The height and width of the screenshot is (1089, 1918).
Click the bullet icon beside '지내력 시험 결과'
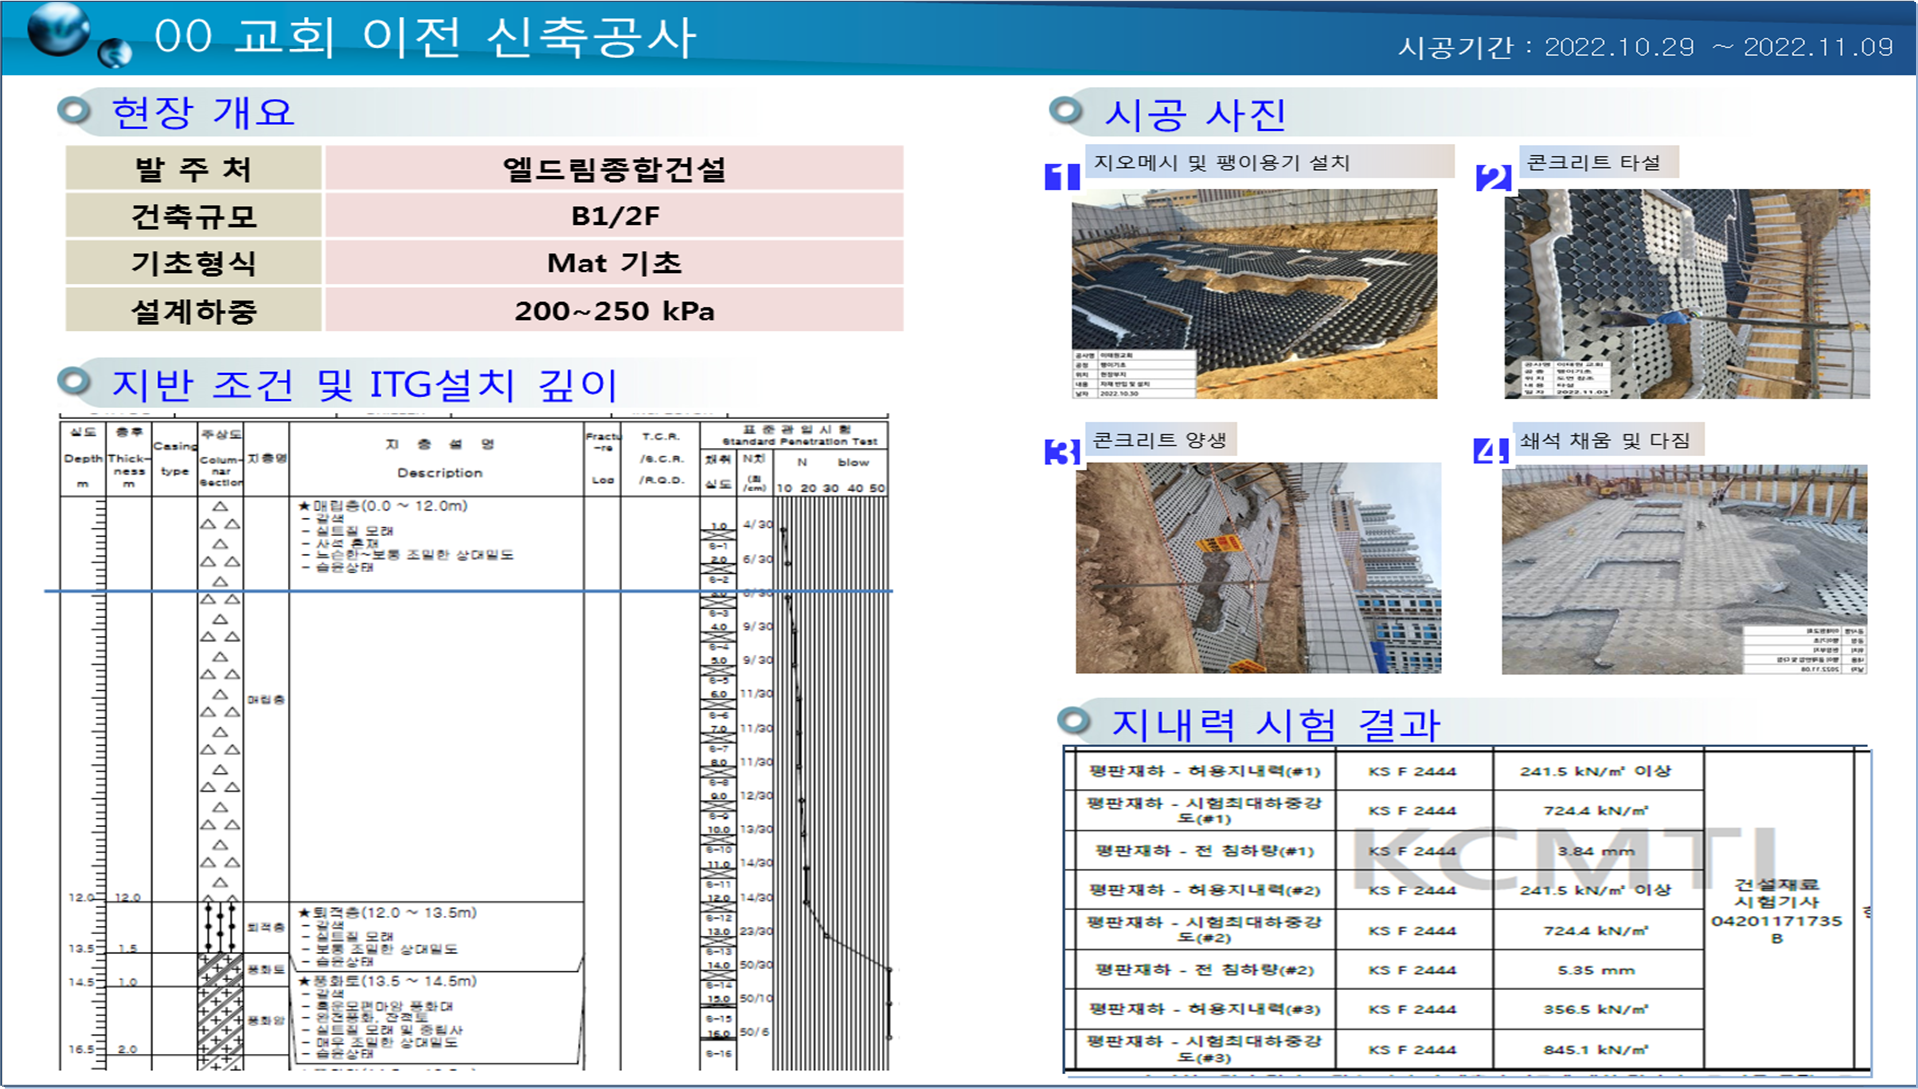click(1074, 719)
